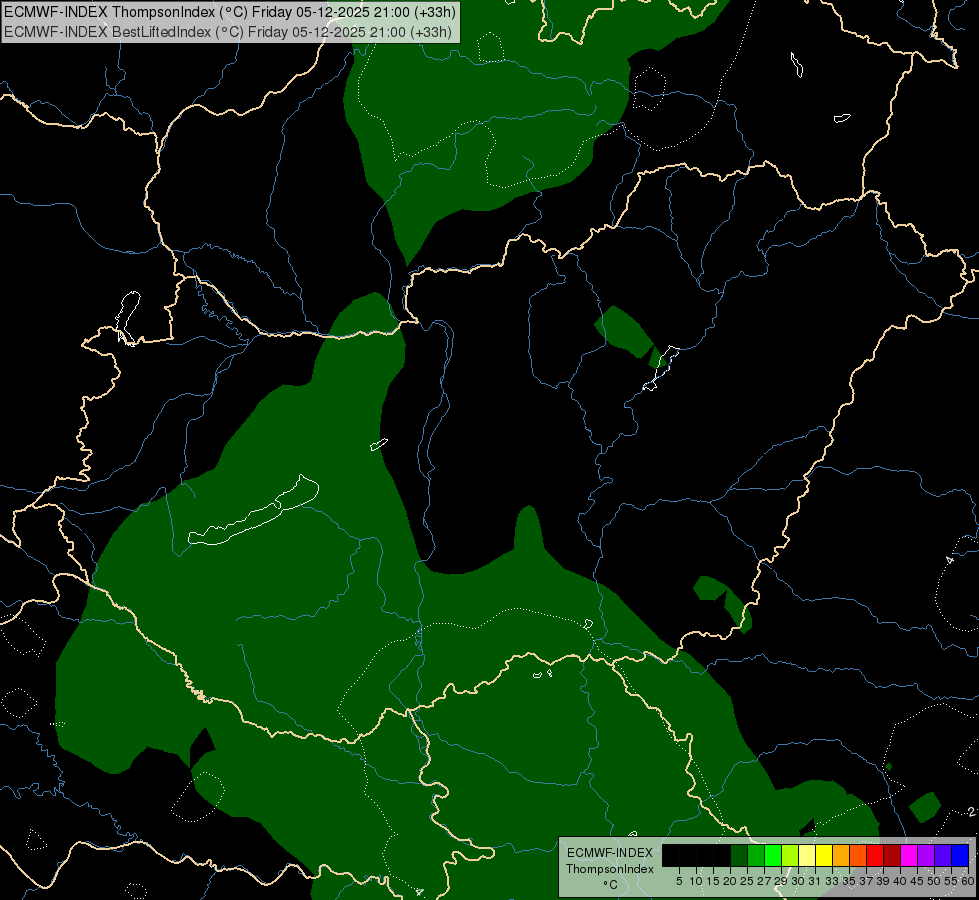Select the dark green 20-25 legend swatch
Screen dimensions: 979x900
tap(739, 855)
